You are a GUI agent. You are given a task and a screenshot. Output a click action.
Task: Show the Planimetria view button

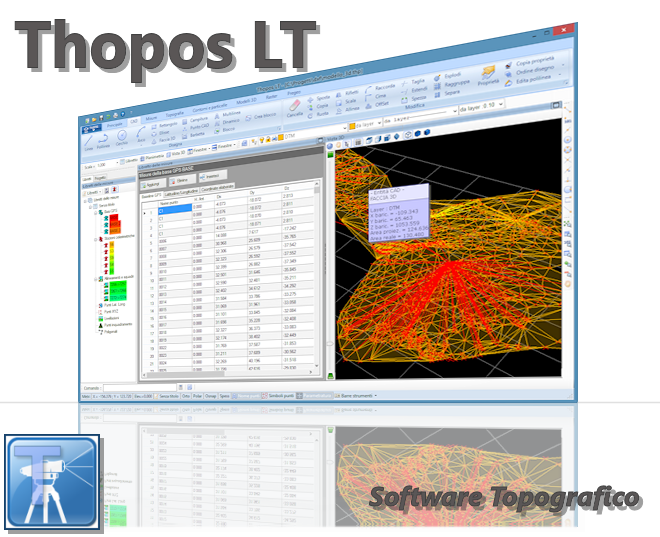(x=152, y=157)
